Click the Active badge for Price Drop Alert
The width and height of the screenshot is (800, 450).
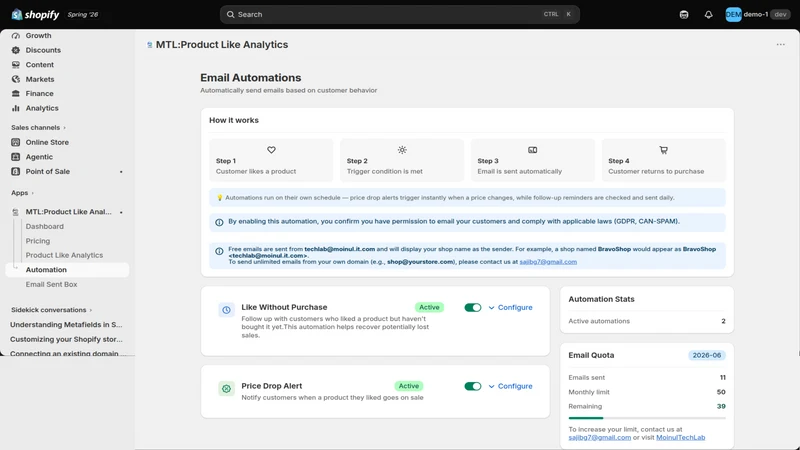409,386
